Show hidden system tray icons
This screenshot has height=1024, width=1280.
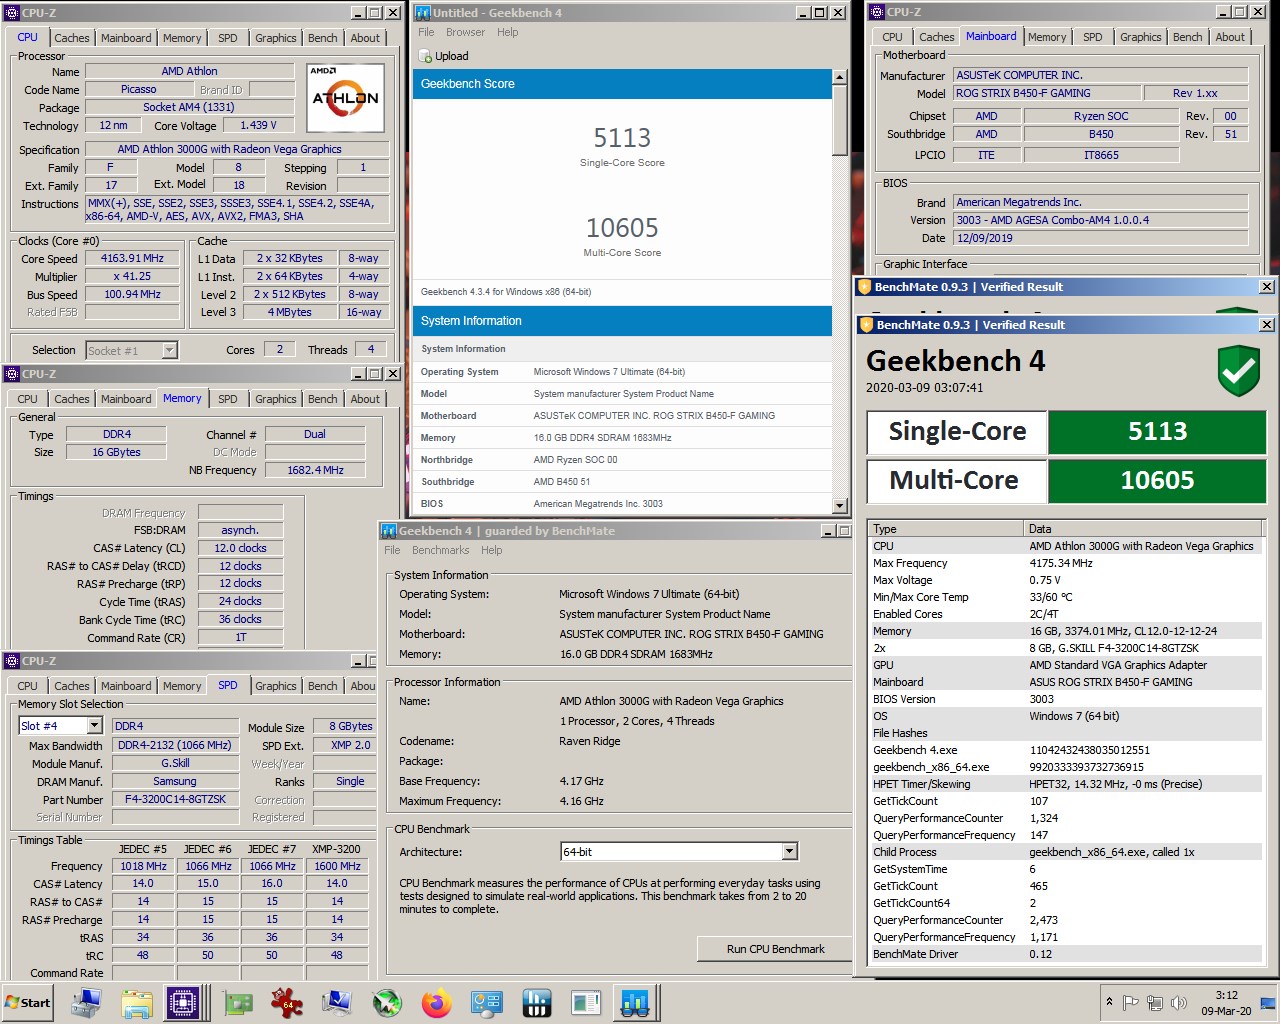pyautogui.click(x=1108, y=1002)
